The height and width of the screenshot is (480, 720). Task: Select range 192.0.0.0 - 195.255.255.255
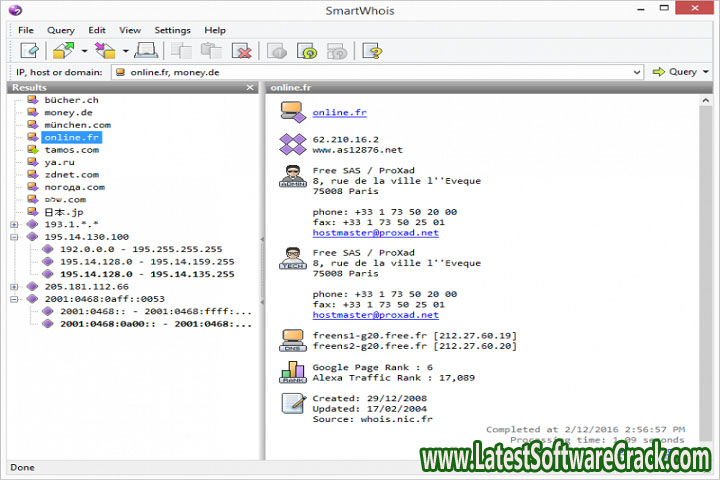(141, 249)
